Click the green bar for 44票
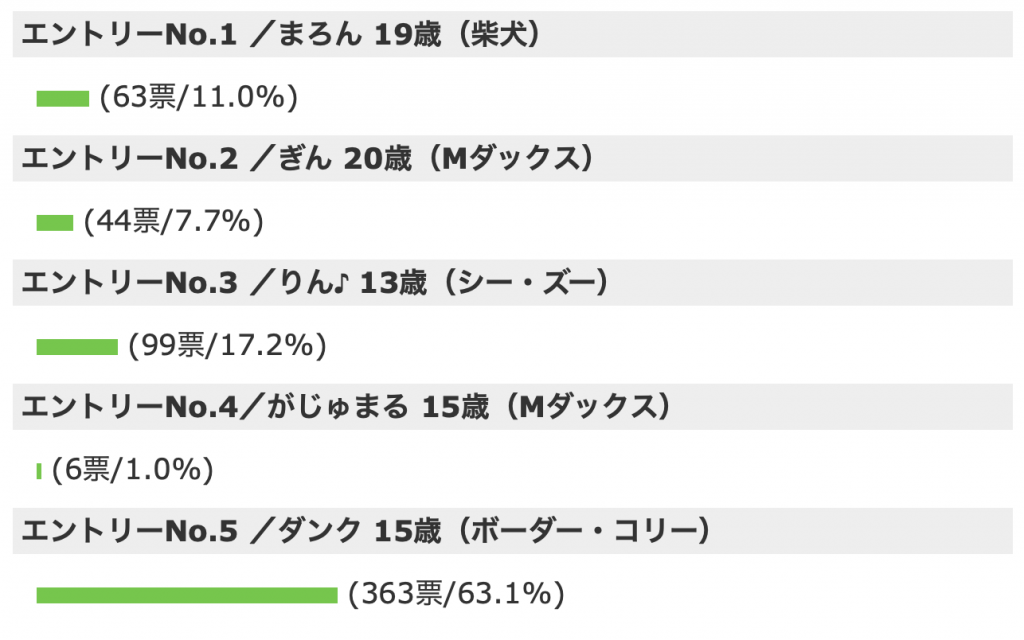 pyautogui.click(x=55, y=223)
